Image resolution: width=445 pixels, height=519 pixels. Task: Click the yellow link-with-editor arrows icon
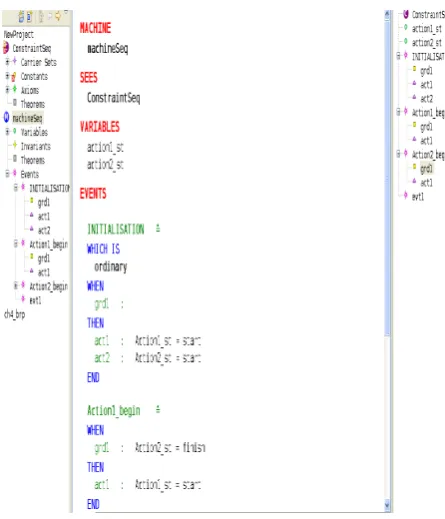(58, 16)
